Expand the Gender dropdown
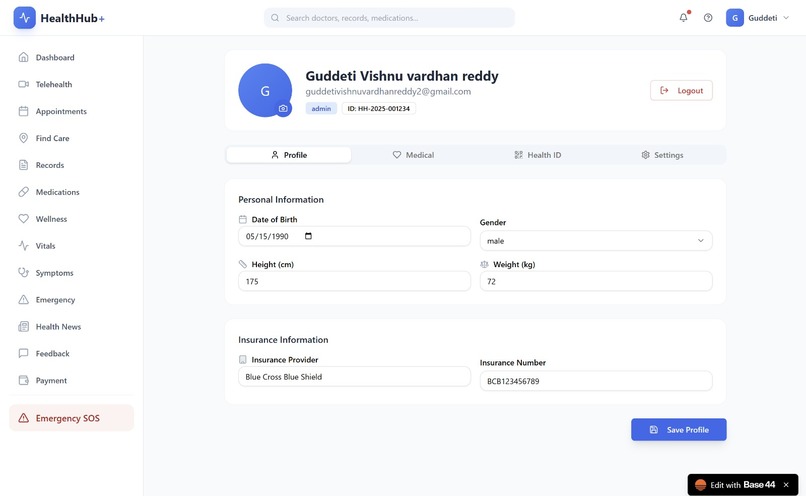The height and width of the screenshot is (496, 806). click(x=596, y=241)
